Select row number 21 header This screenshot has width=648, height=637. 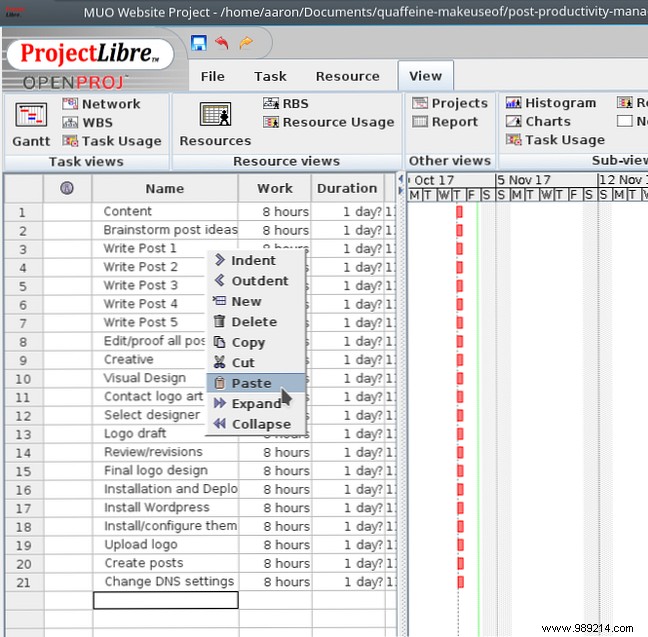coord(23,582)
